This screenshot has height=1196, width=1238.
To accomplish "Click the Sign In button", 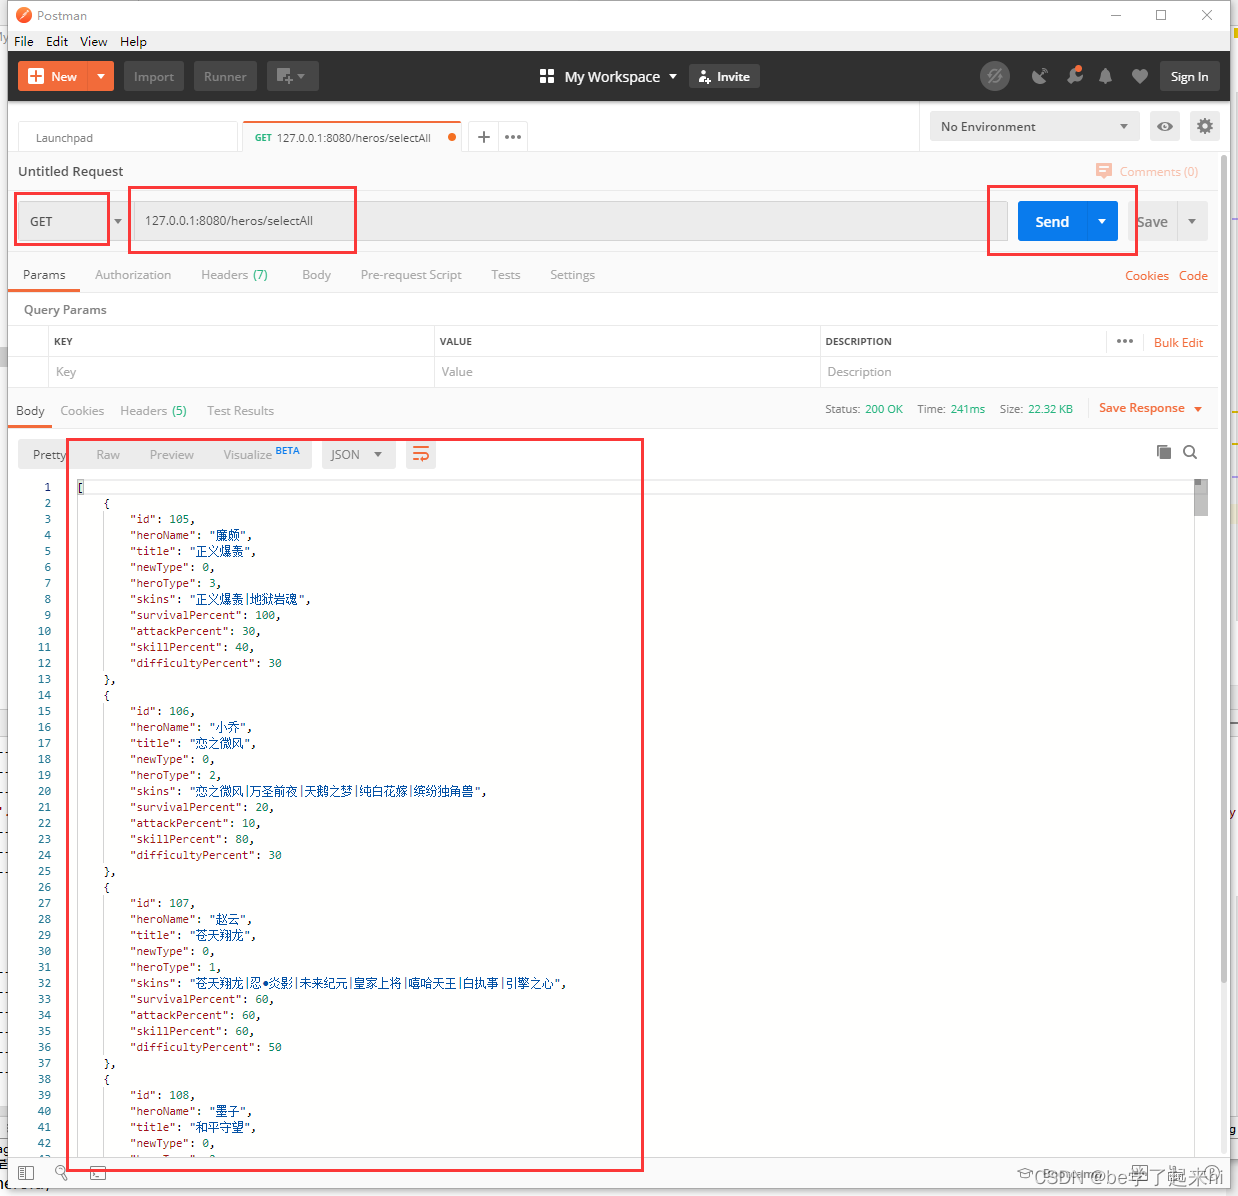I will pos(1189,76).
